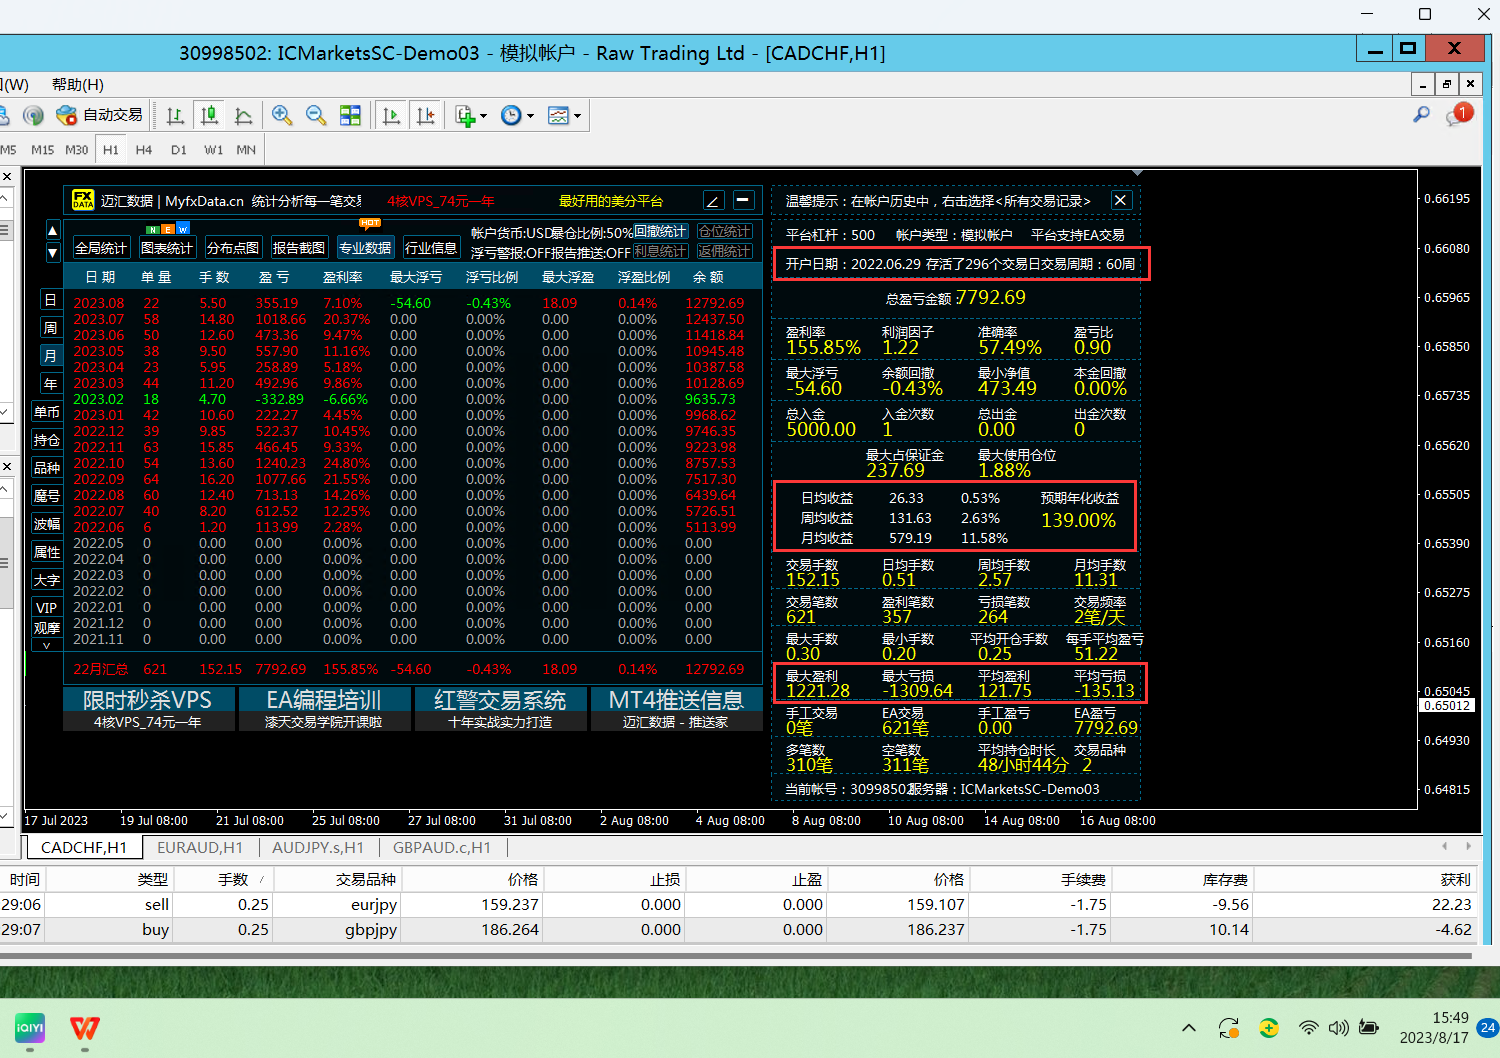Select the 品种 side button
The width and height of the screenshot is (1500, 1058).
(x=47, y=468)
